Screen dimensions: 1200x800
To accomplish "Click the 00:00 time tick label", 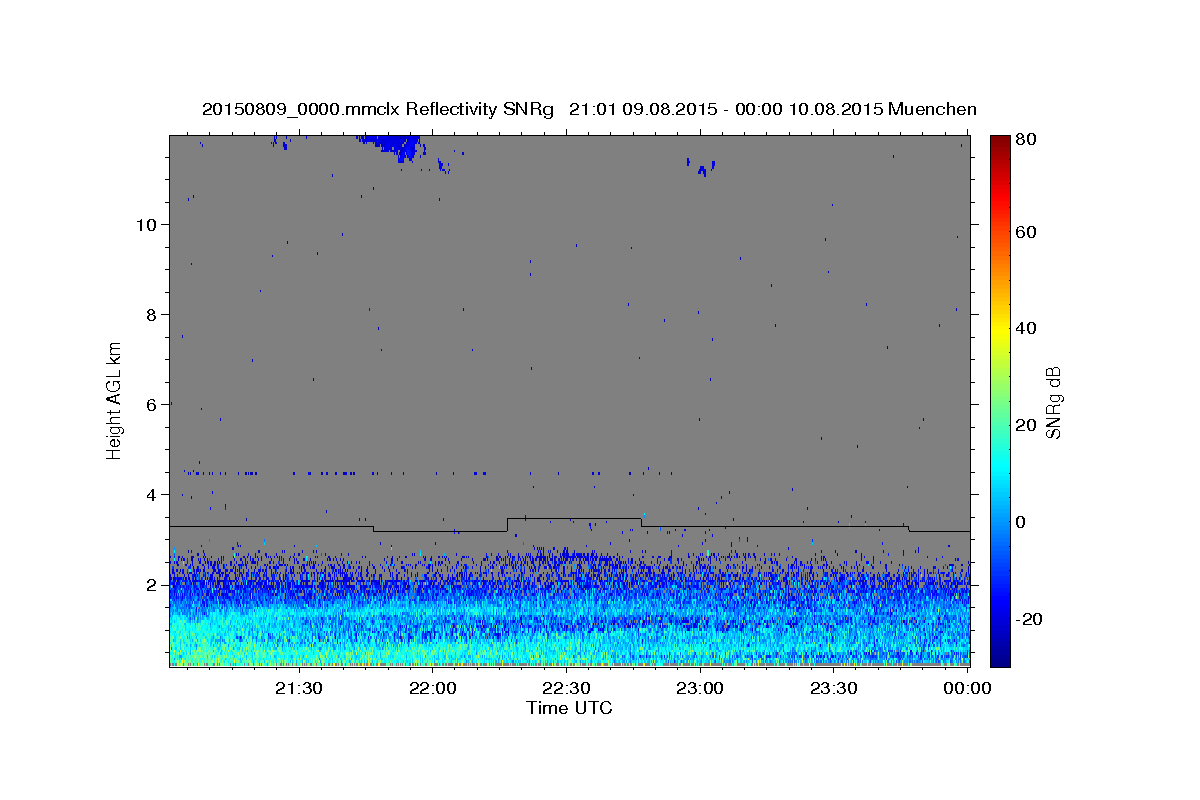I will pos(967,688).
